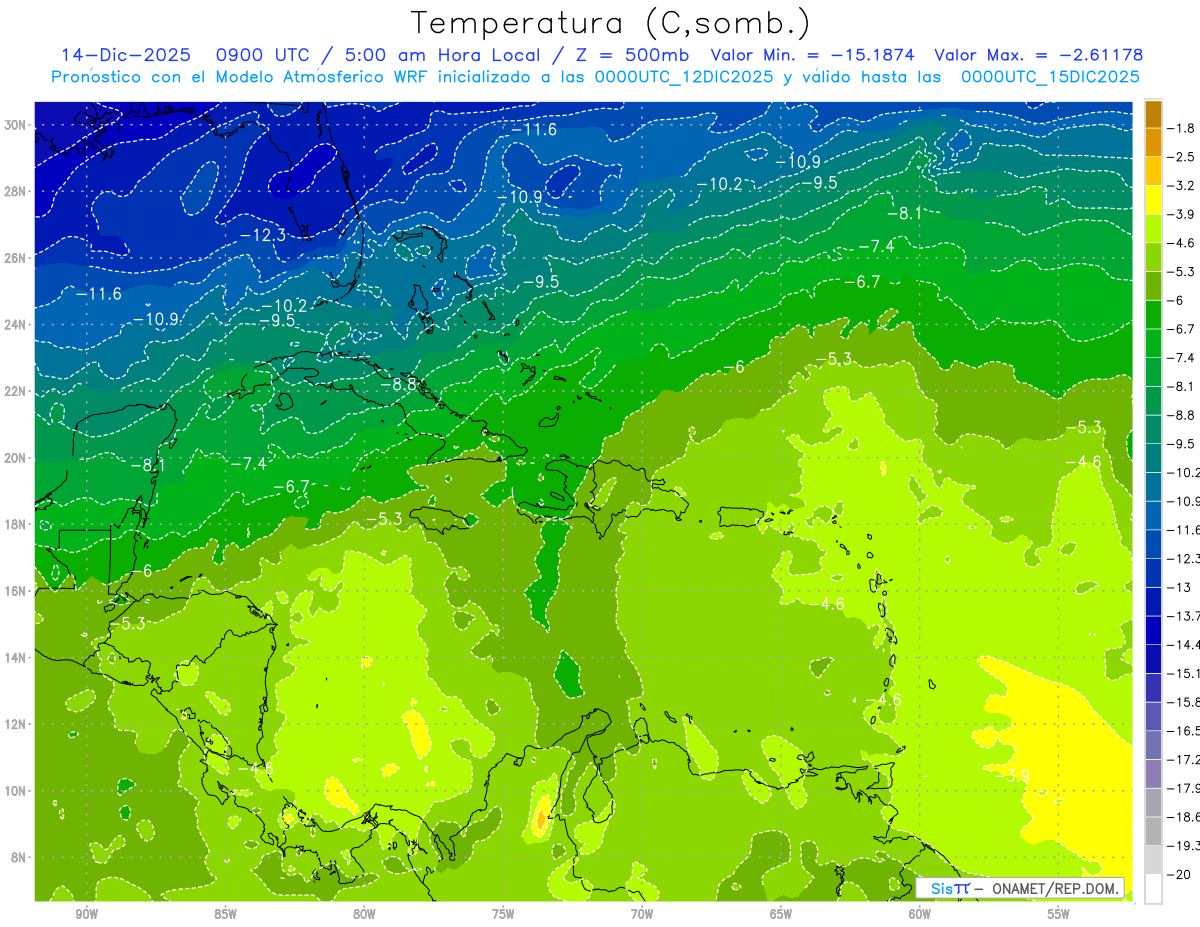Image resolution: width=1200 pixels, height=927 pixels.
Task: Click the -20 value on the color bar
Action: (1181, 874)
